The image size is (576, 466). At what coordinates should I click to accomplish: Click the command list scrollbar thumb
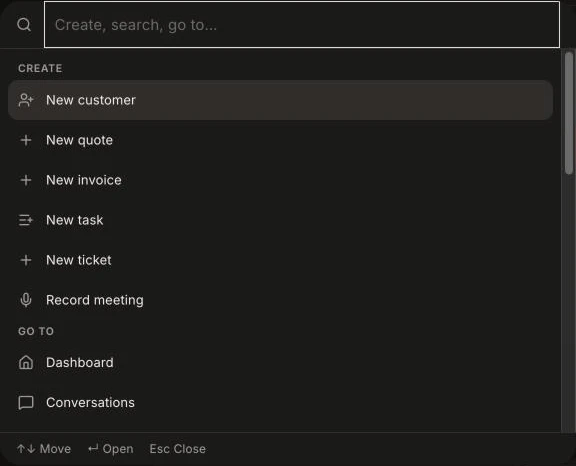point(569,113)
